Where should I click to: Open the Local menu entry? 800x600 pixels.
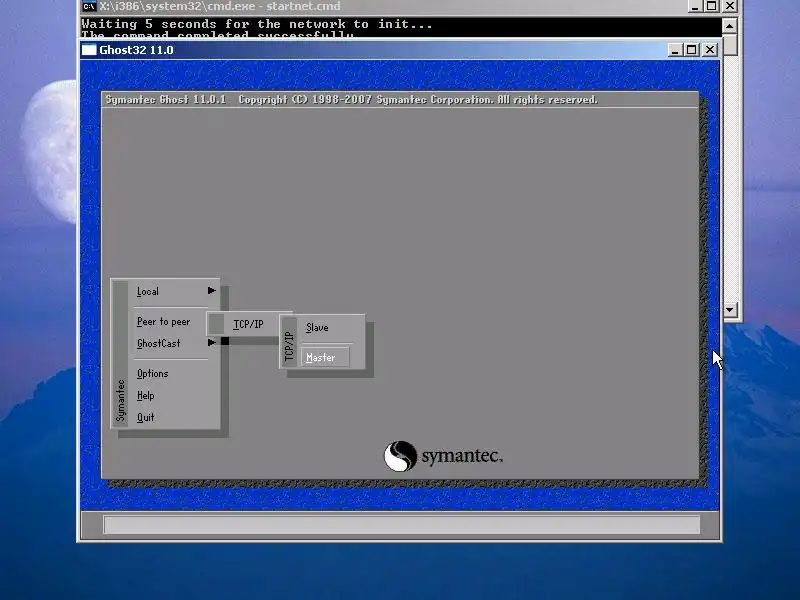click(x=148, y=291)
